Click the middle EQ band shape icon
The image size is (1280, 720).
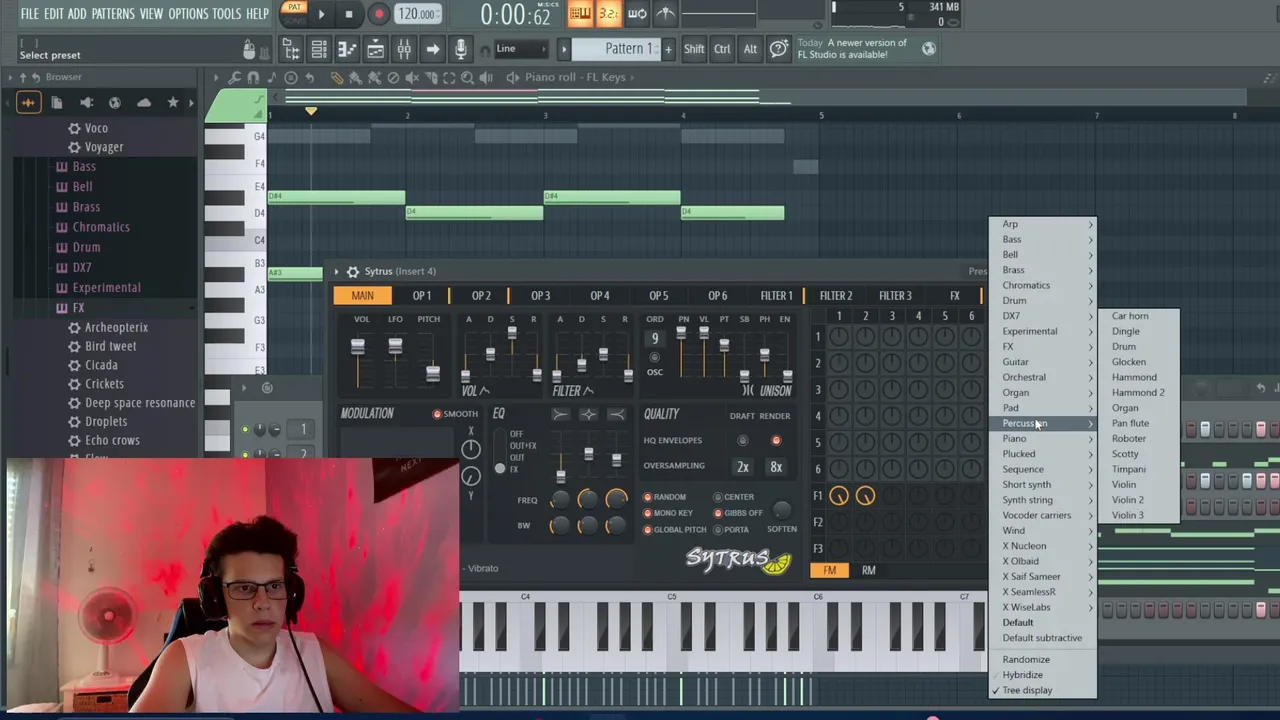pos(588,414)
